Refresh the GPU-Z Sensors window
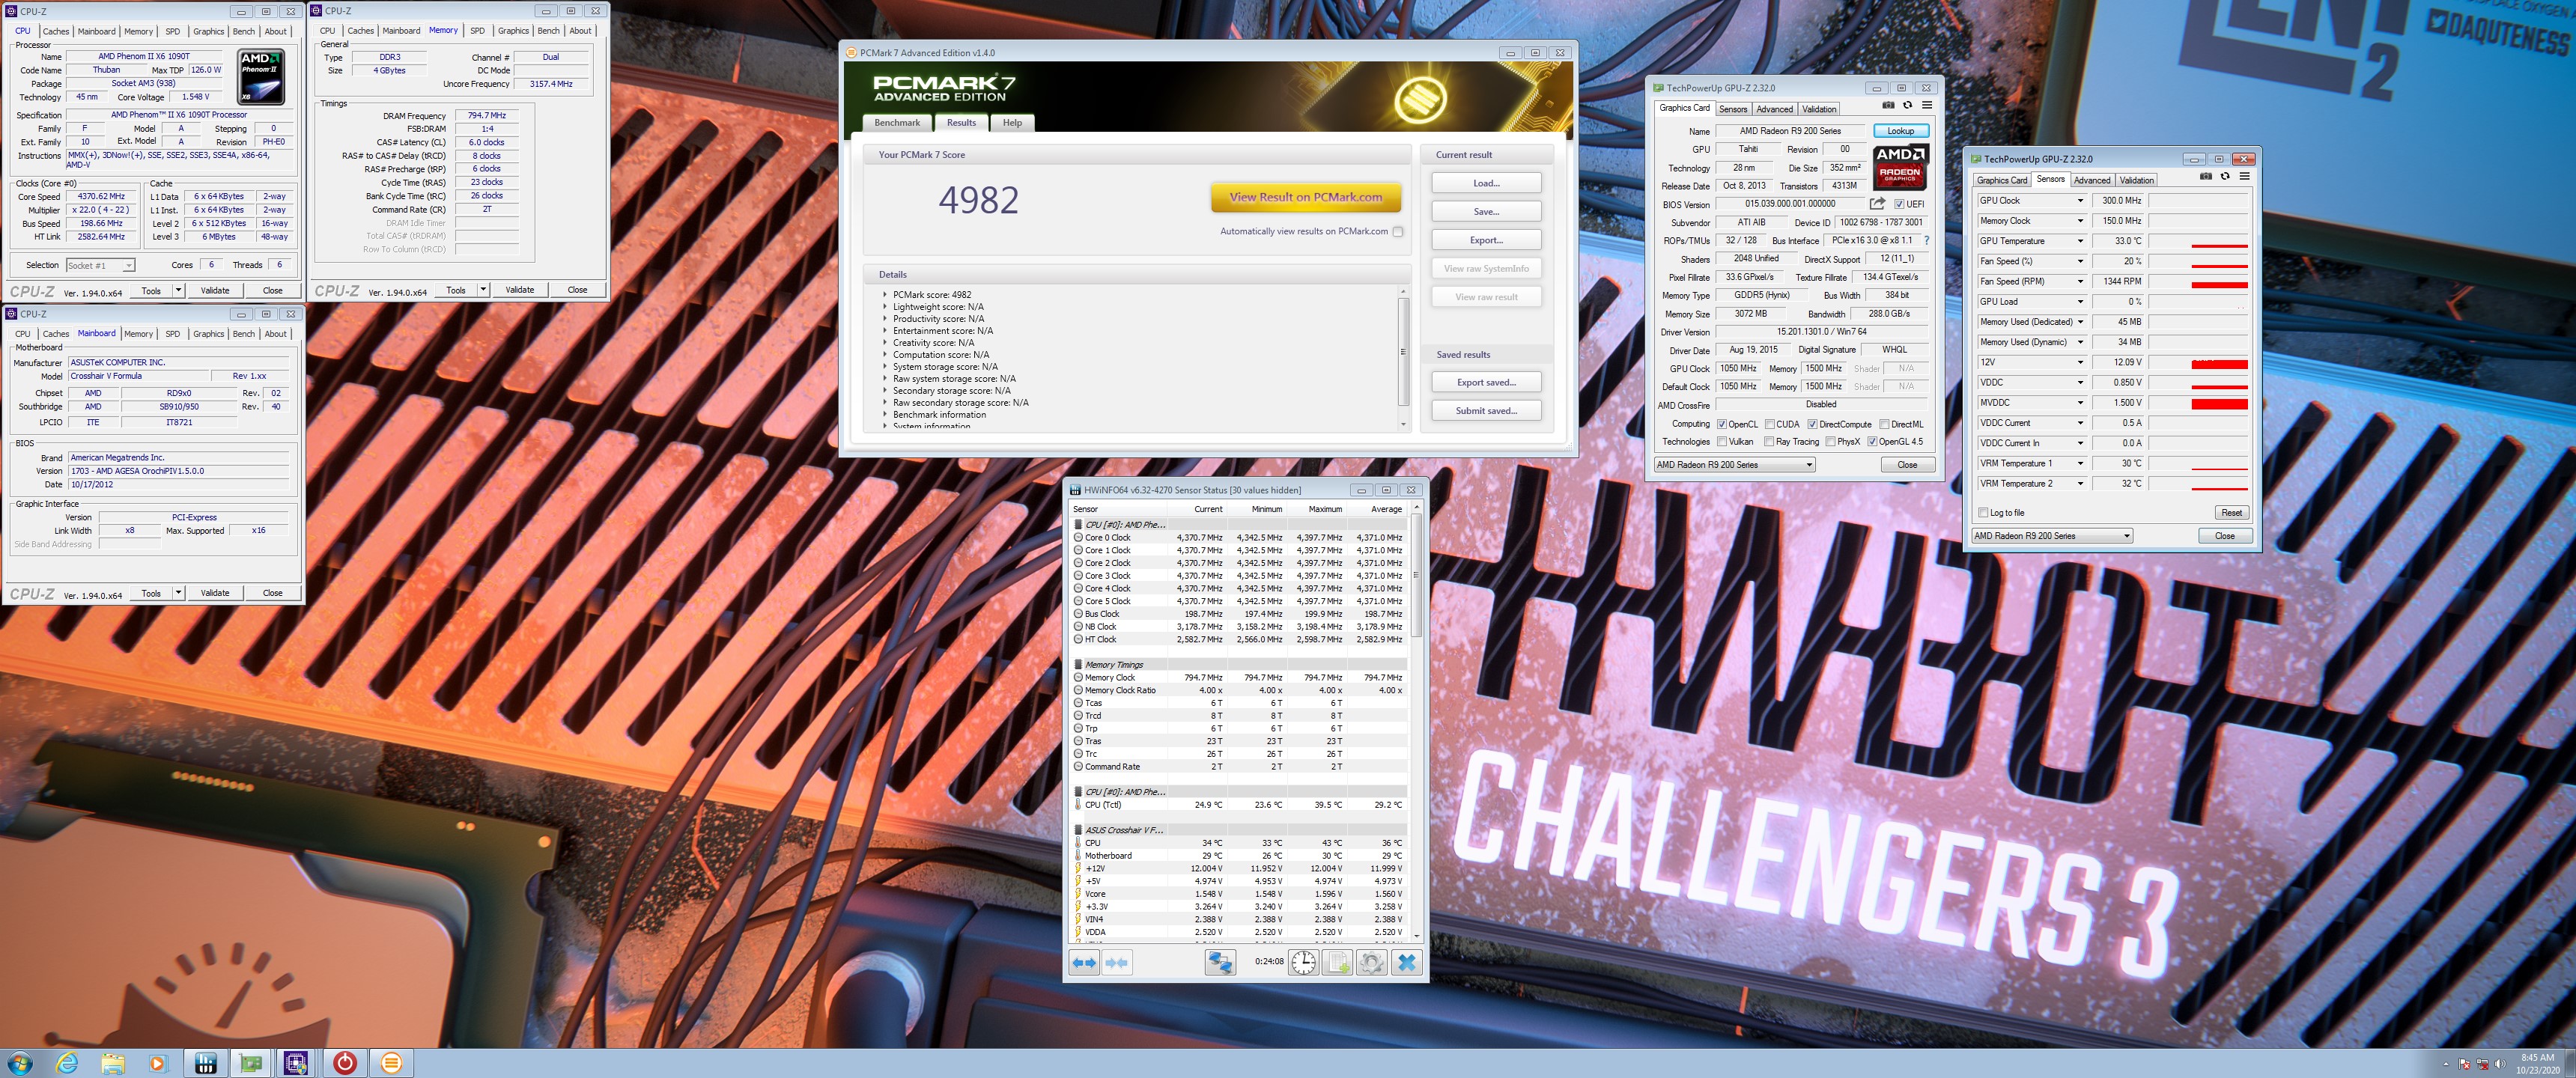 coord(2225,176)
